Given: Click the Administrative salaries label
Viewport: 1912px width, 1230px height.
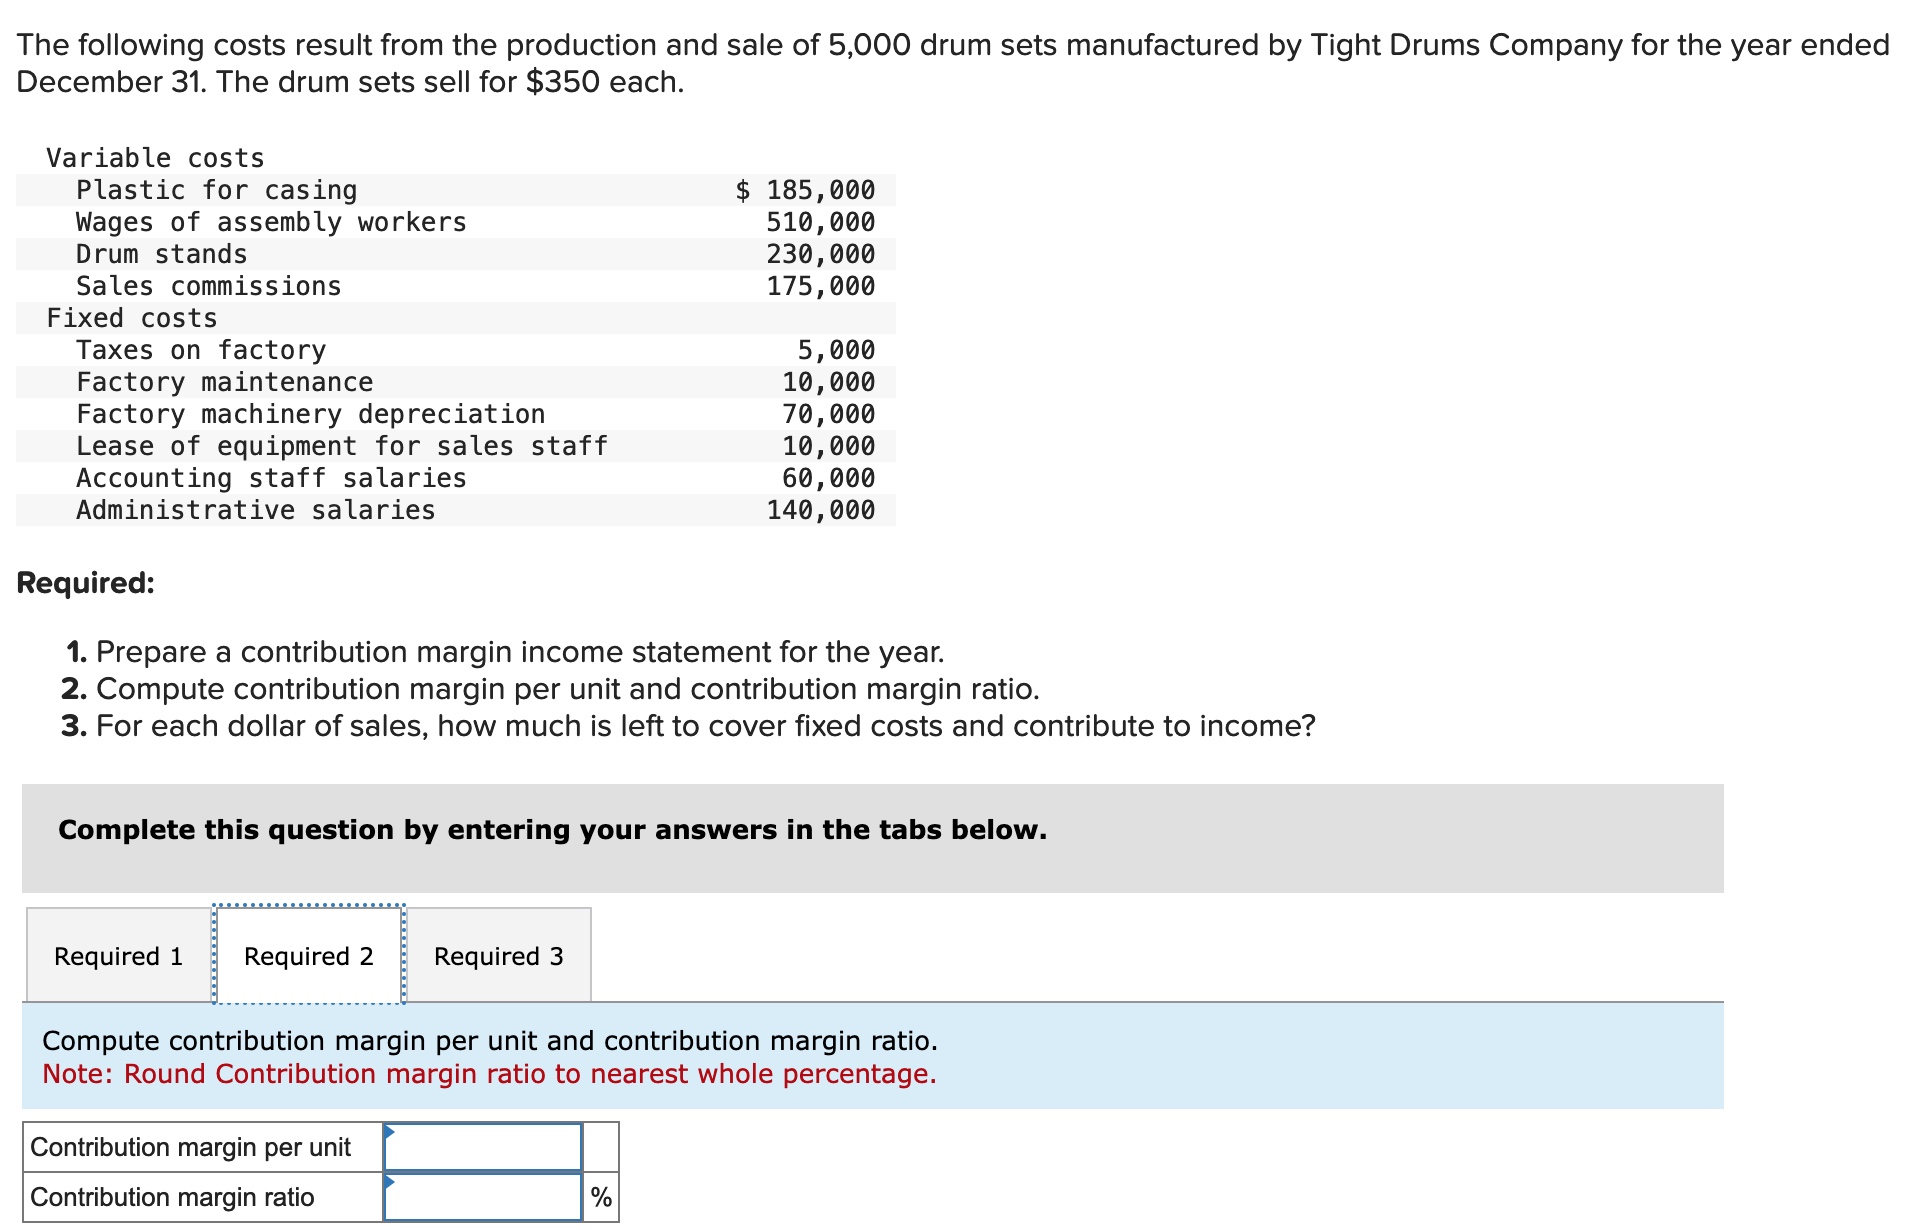Looking at the screenshot, I should coord(256,510).
